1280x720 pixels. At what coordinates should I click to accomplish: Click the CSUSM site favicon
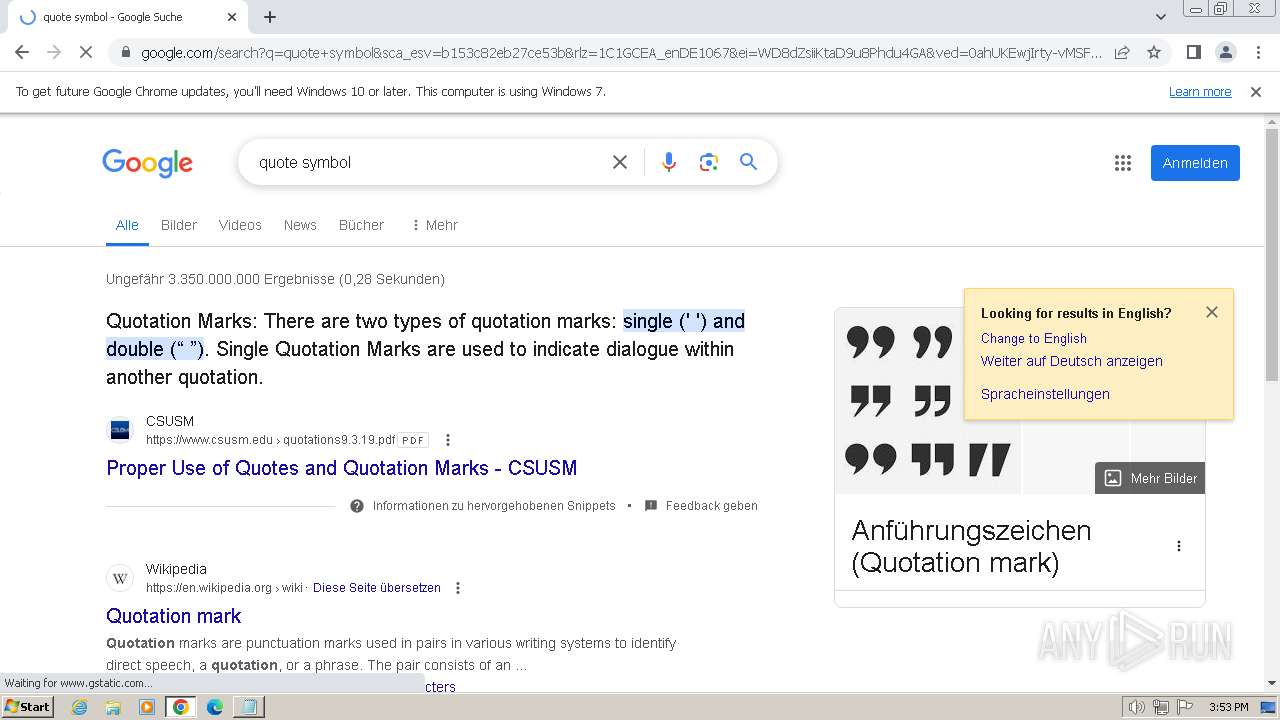(x=120, y=430)
